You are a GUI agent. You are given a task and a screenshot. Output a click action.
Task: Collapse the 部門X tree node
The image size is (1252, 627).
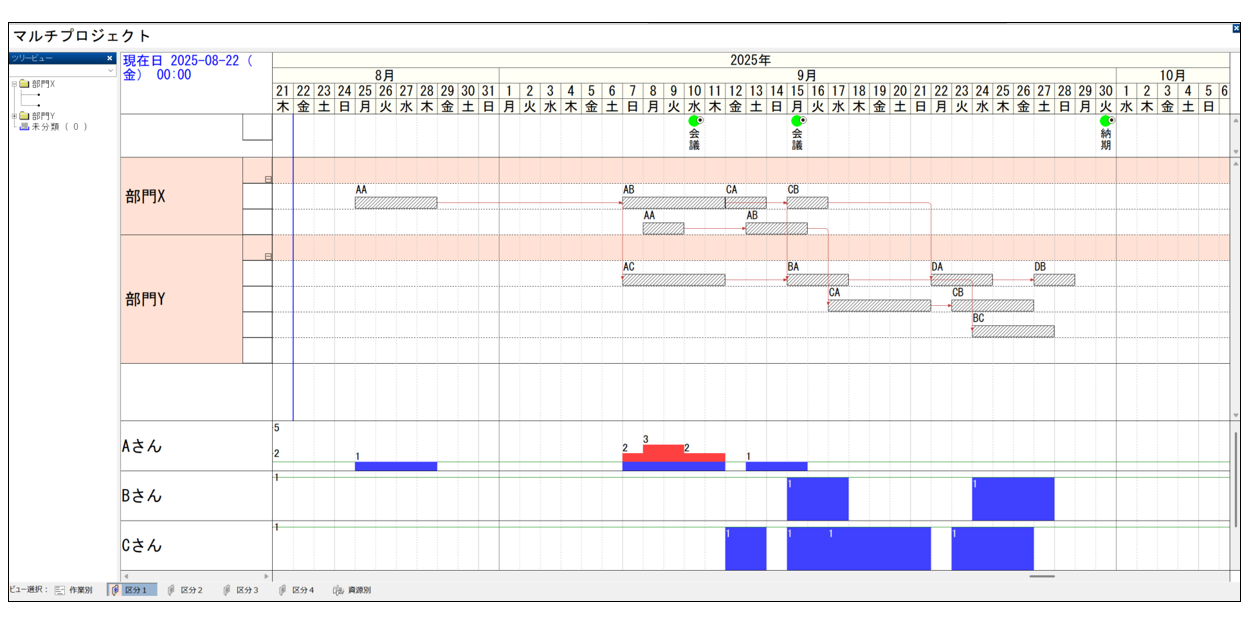[14, 84]
